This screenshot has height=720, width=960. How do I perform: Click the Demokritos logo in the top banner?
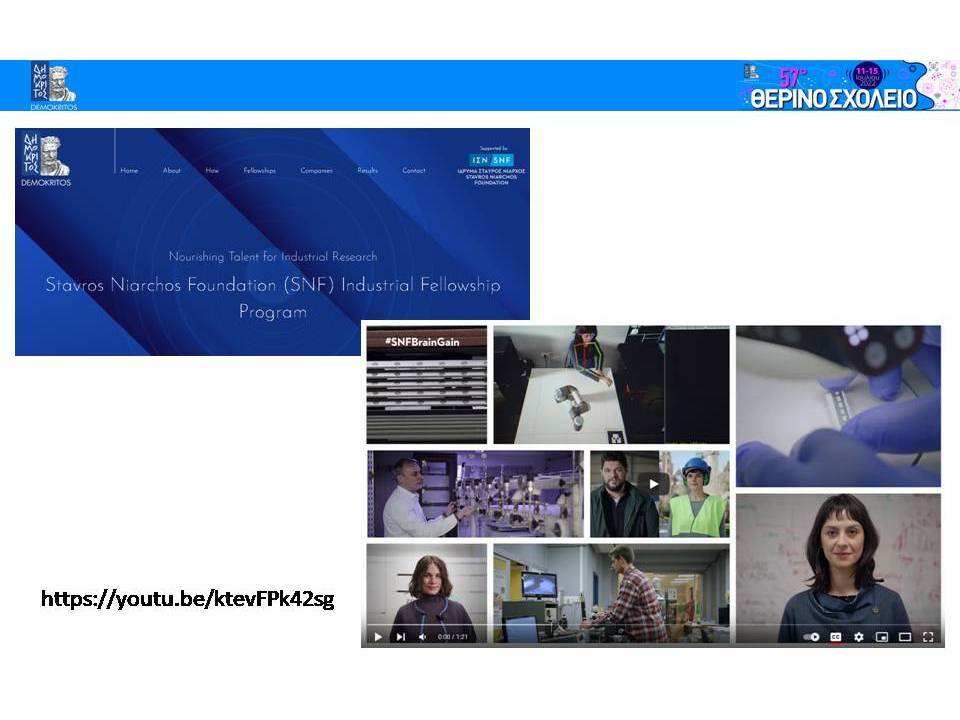[x=54, y=86]
